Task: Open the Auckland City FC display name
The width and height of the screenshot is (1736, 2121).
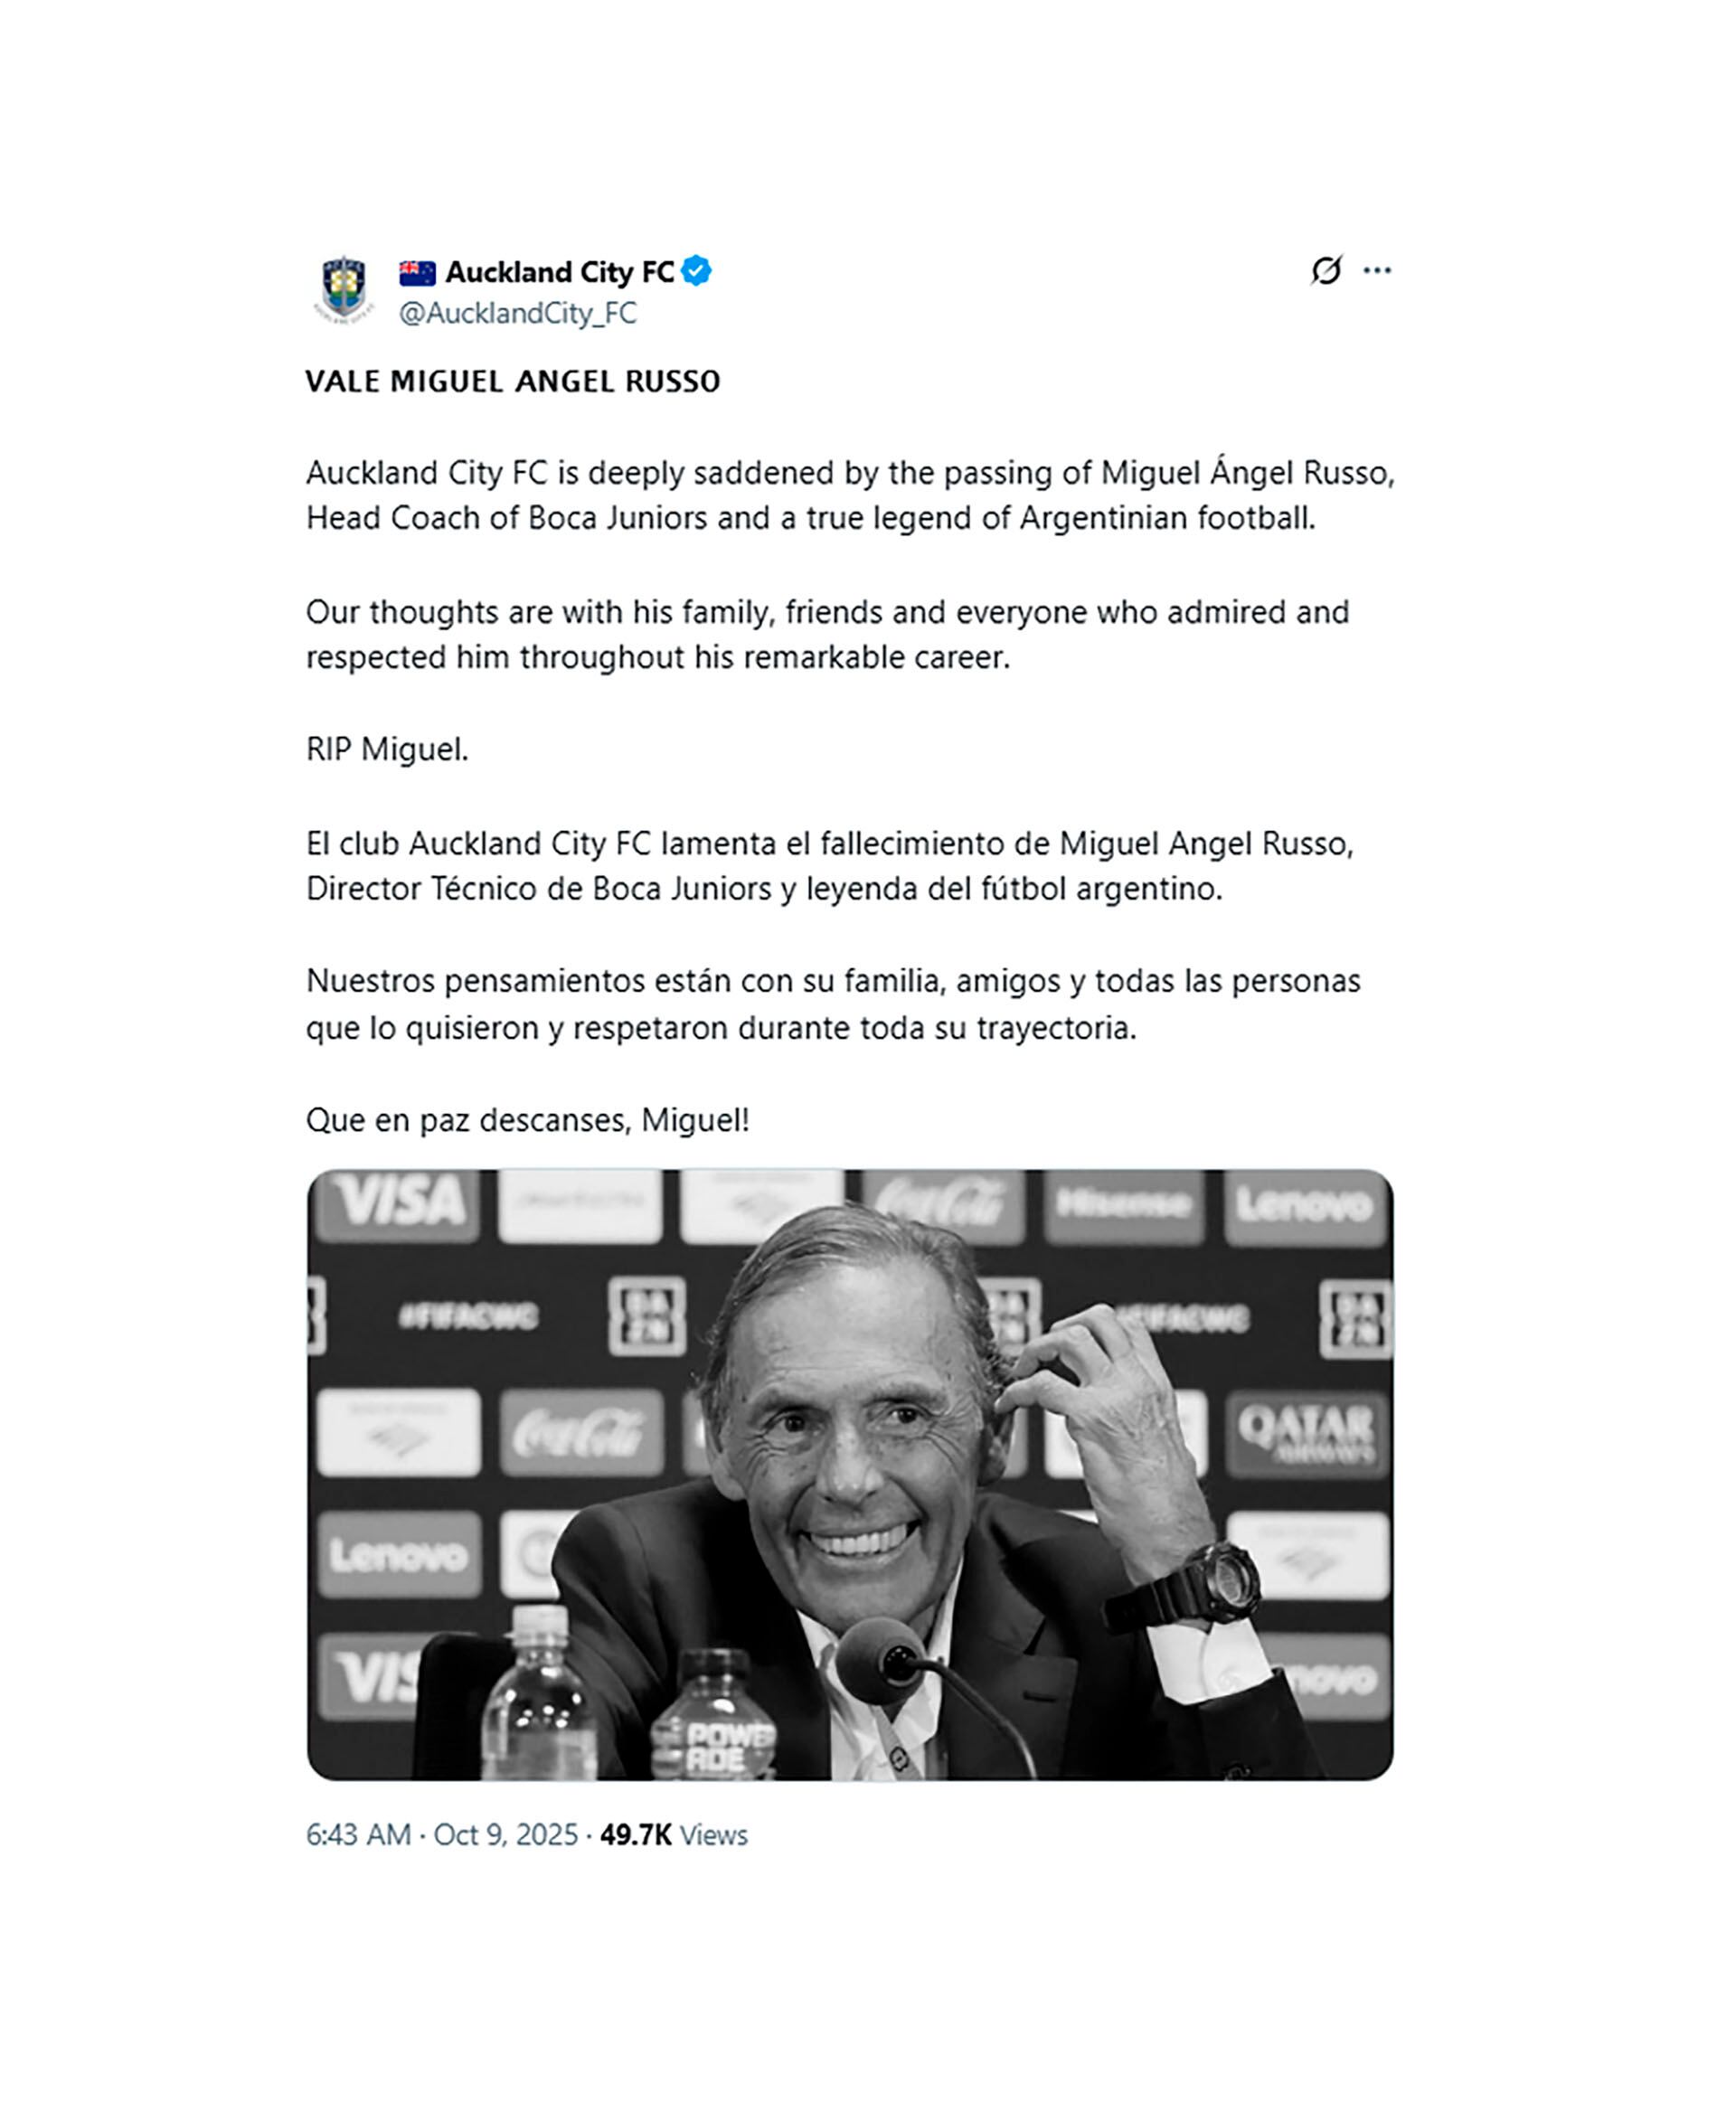Action: pos(559,272)
